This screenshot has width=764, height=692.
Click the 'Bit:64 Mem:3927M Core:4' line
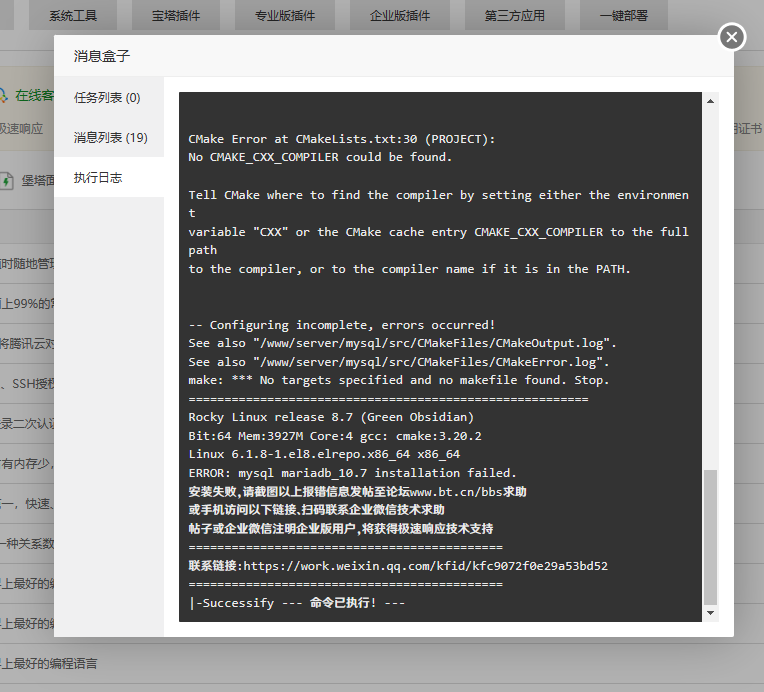pyautogui.click(x=335, y=436)
